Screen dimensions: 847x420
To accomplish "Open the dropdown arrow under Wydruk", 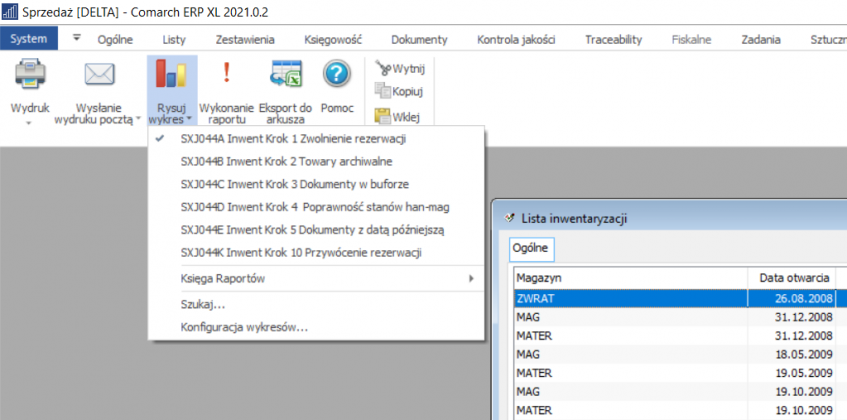I will [29, 123].
